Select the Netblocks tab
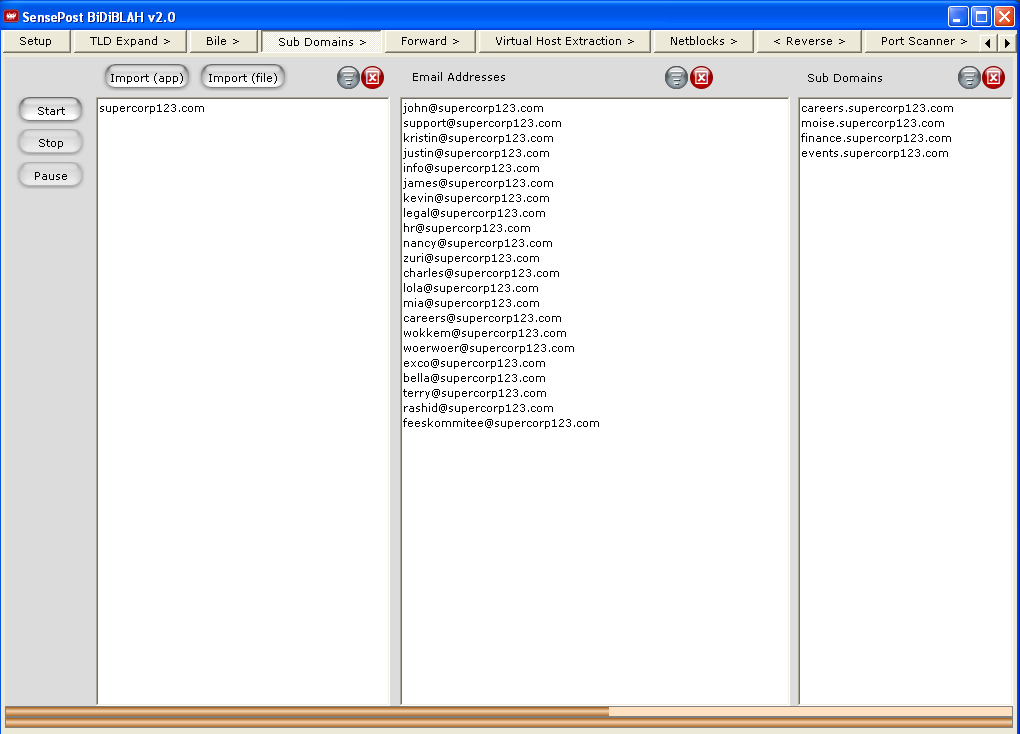Viewport: 1020px width, 734px height. (704, 42)
